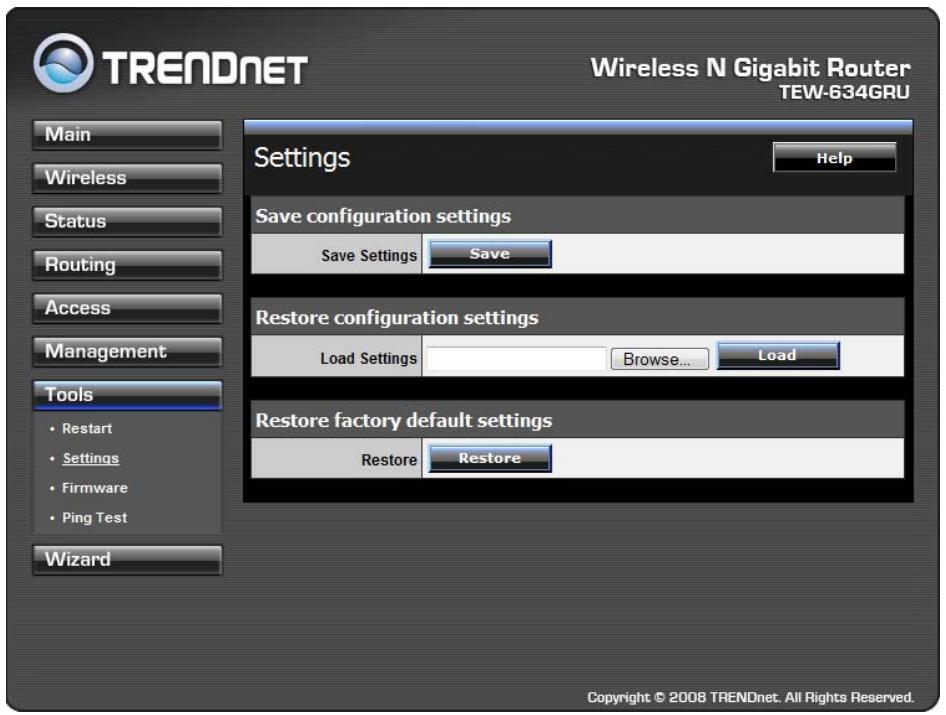The width and height of the screenshot is (946, 715).
Task: Click the 'Restore configuration settings' heading
Action: 397,317
